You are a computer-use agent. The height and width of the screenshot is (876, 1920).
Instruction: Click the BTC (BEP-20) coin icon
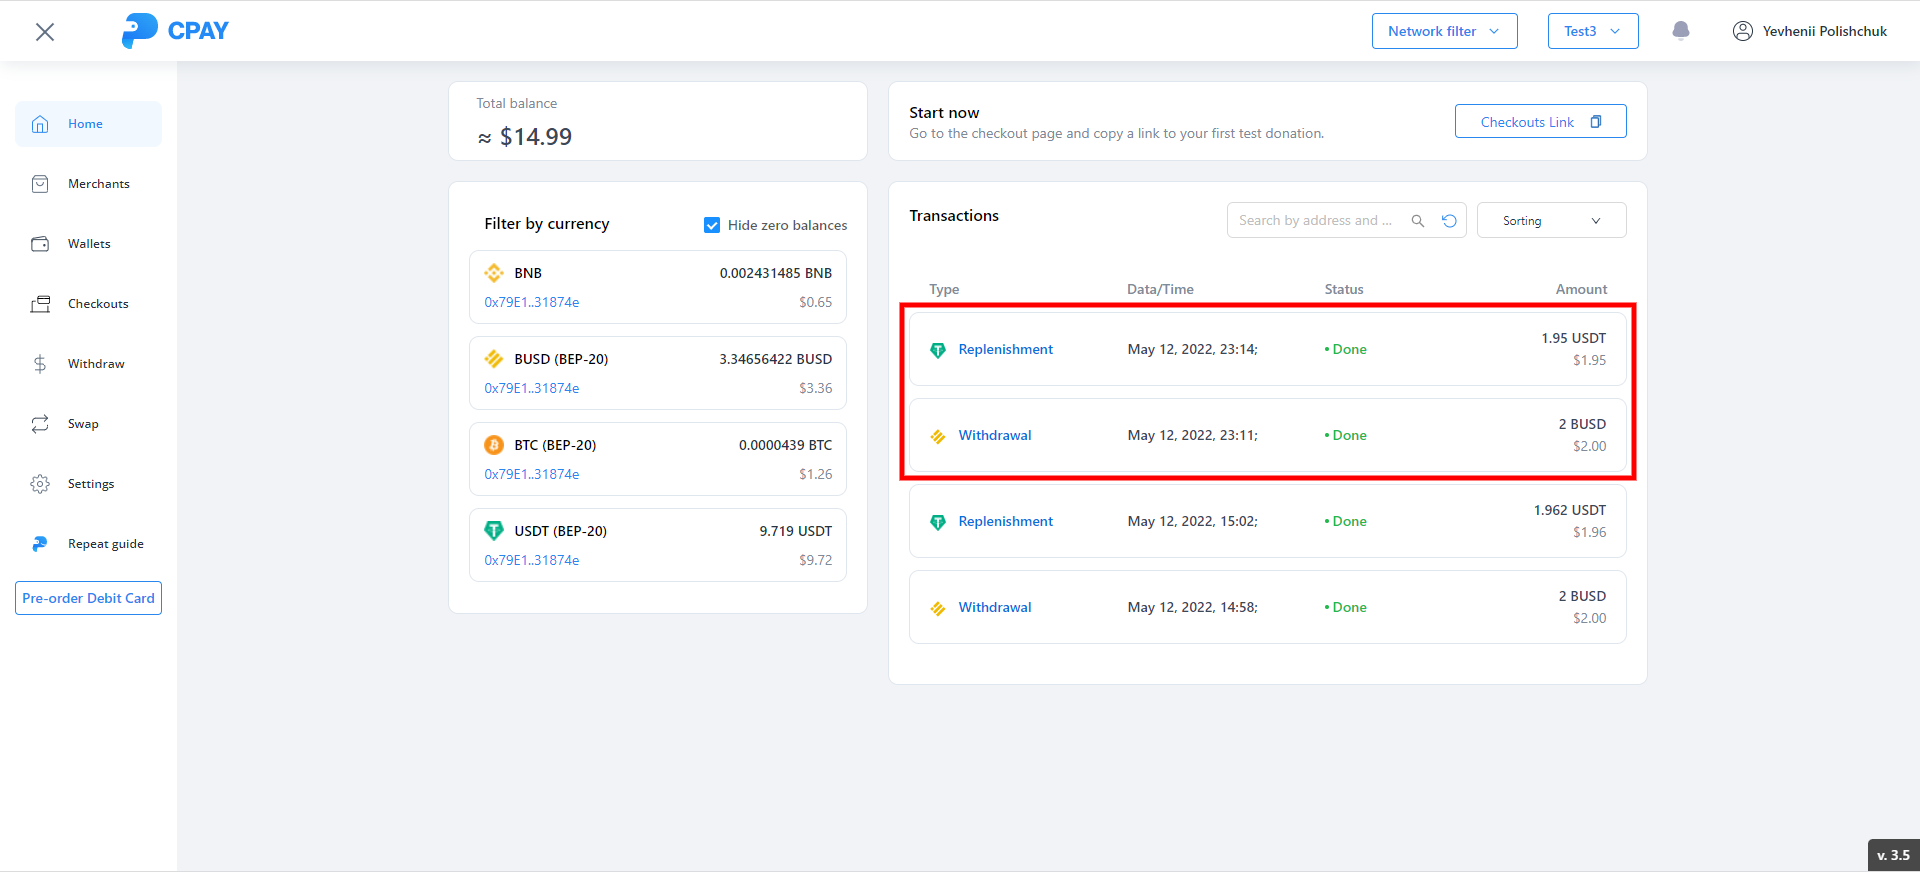494,445
